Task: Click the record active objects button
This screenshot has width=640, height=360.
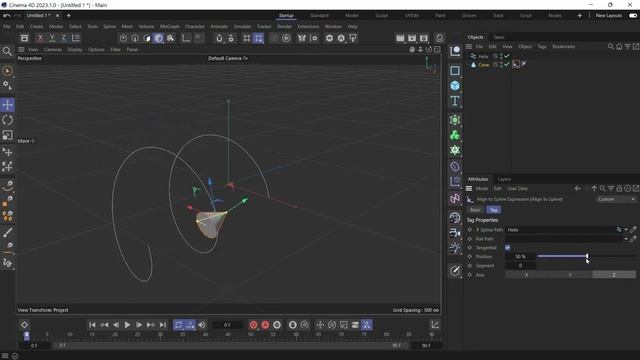Action: pos(253,325)
